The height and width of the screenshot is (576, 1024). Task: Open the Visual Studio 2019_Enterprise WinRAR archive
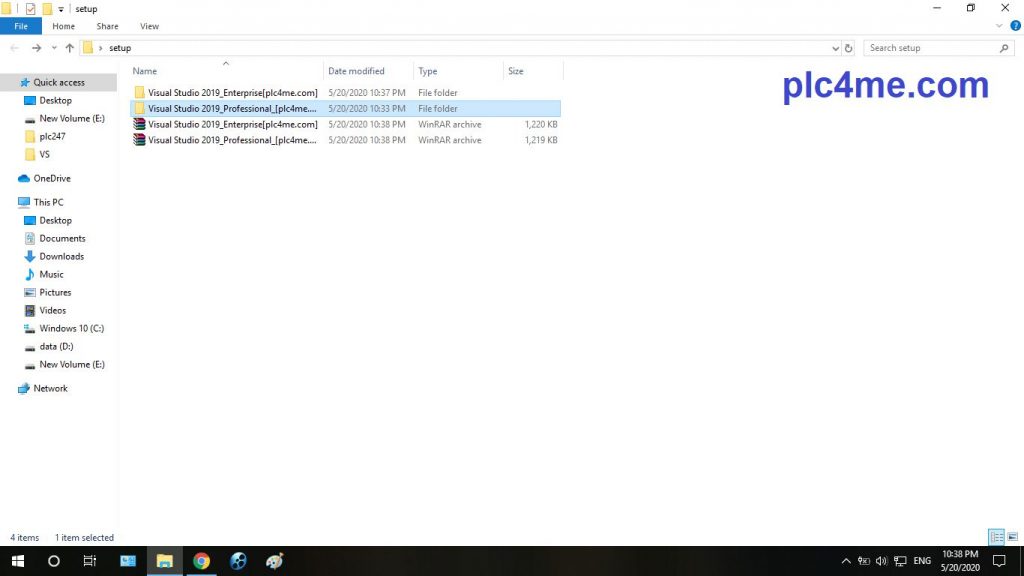pyautogui.click(x=232, y=124)
